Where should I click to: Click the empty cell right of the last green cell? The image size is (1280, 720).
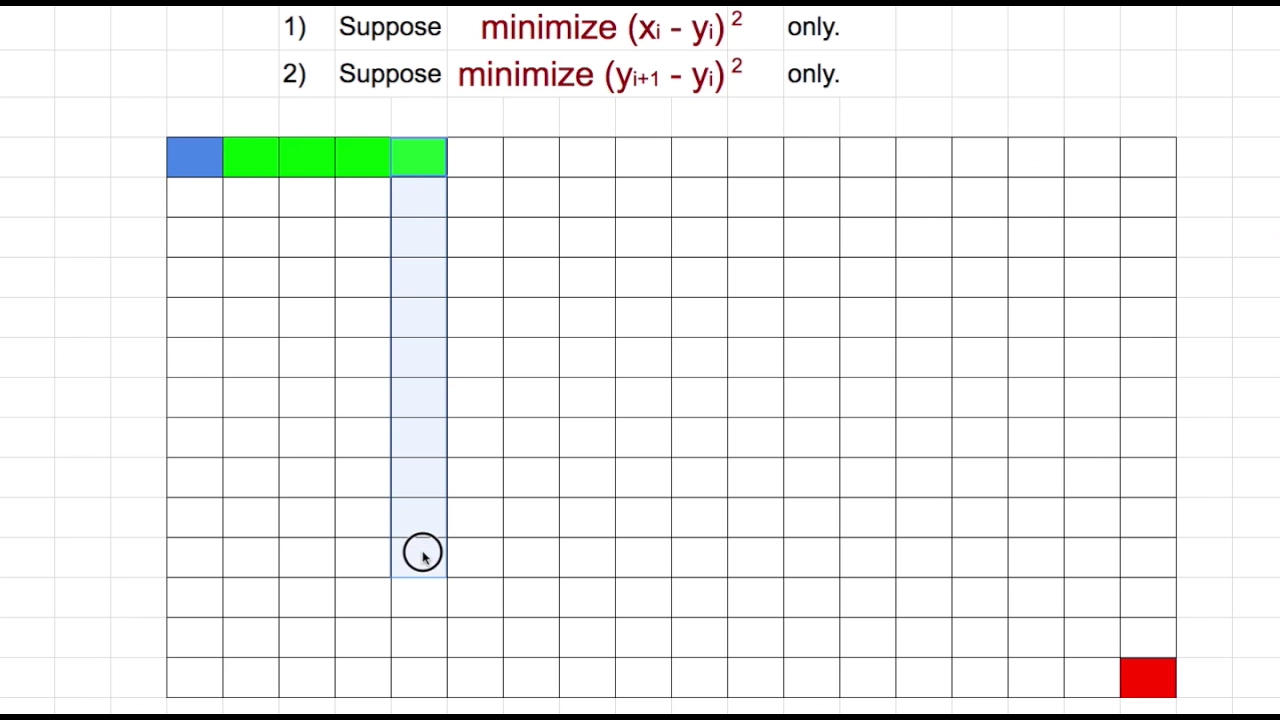click(x=475, y=158)
